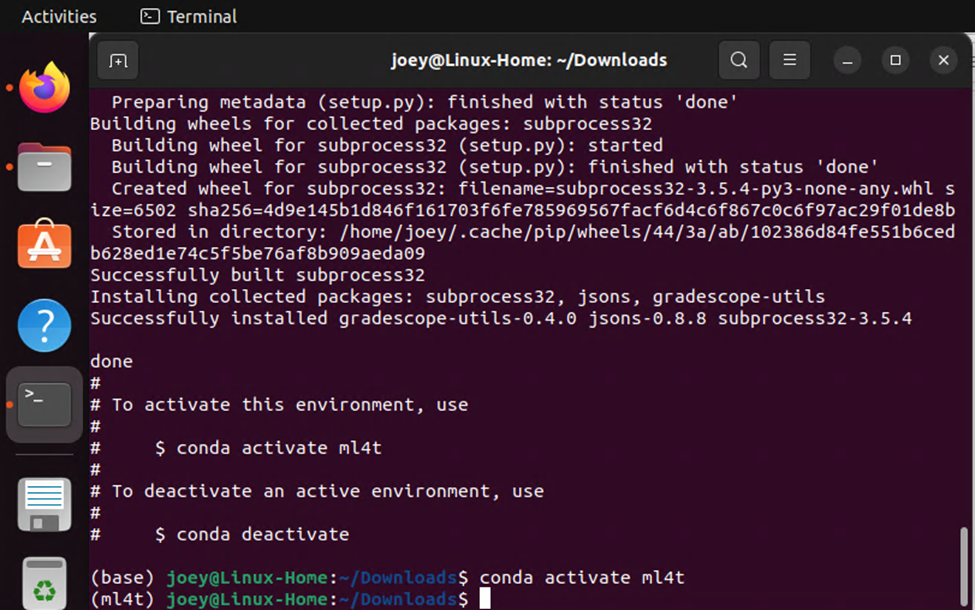The image size is (975, 610).
Task: Open the Files app in dock
Action: (44, 167)
